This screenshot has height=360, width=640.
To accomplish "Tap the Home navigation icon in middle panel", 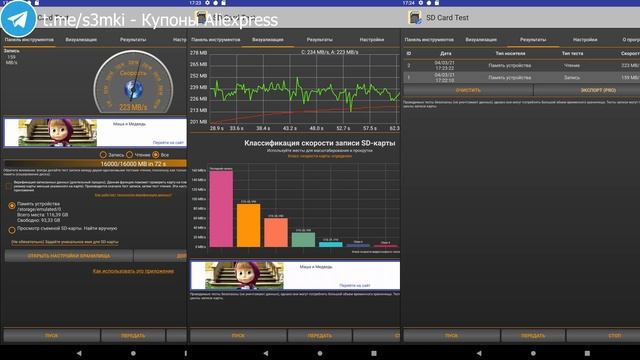I will (320, 353).
